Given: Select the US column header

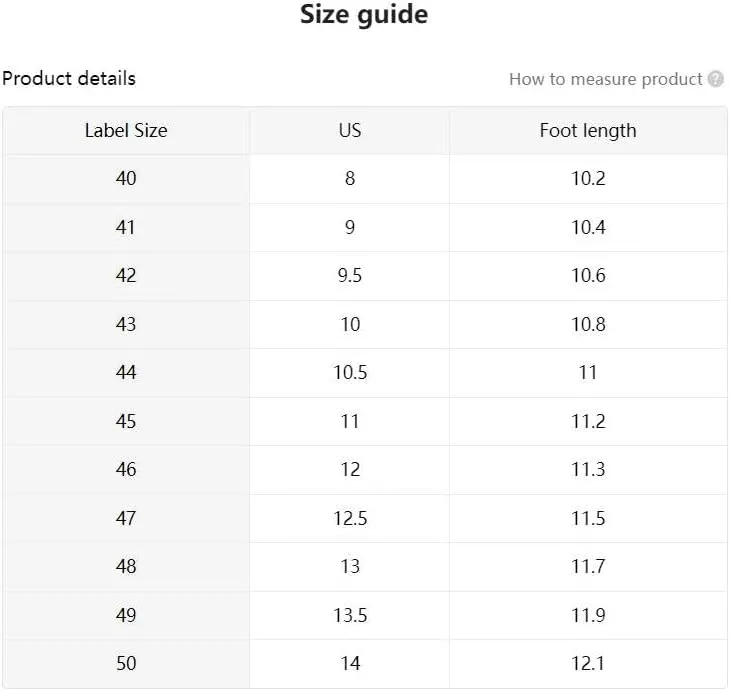Looking at the screenshot, I should [350, 131].
